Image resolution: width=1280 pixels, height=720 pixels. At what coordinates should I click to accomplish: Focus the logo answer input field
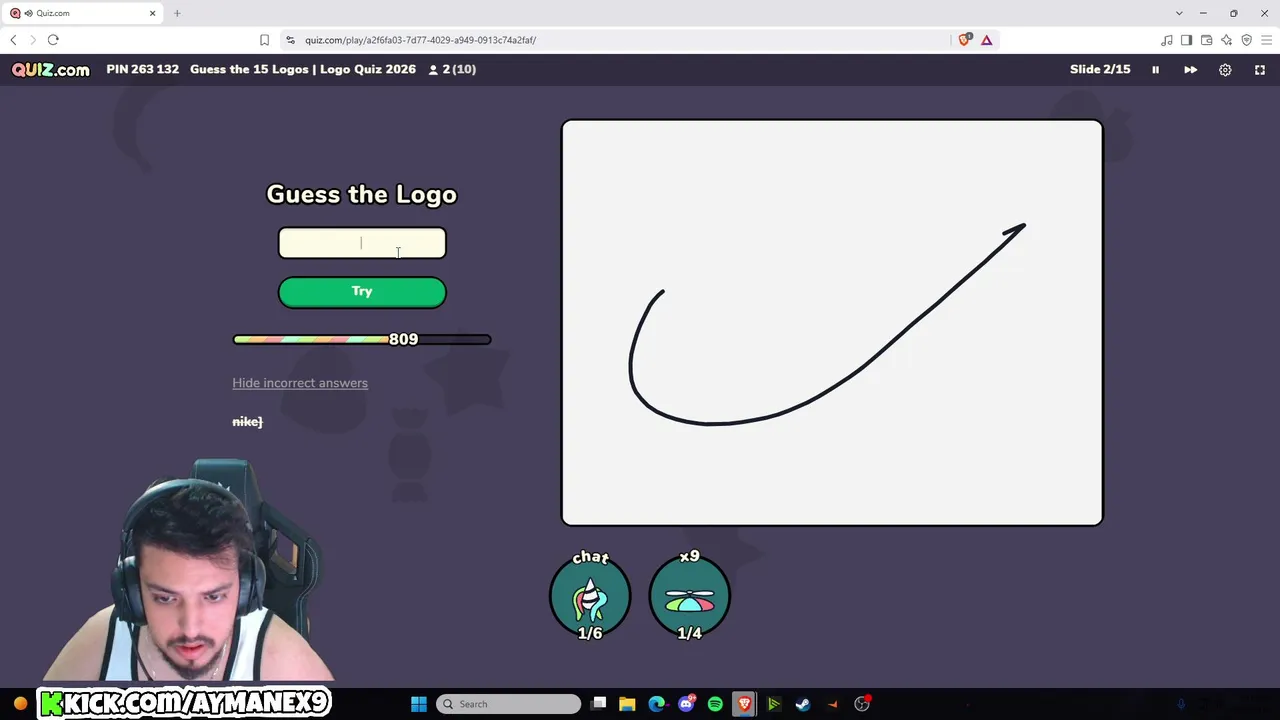point(362,243)
